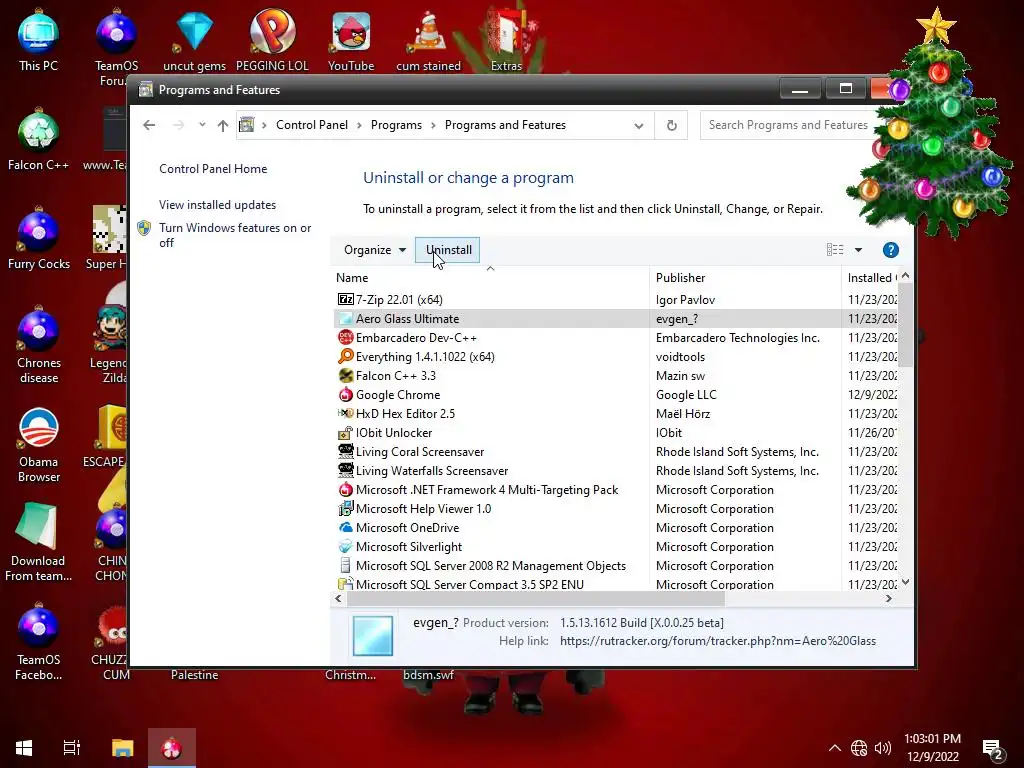Open File Explorer from the taskbar
1024x768 pixels.
[122, 748]
